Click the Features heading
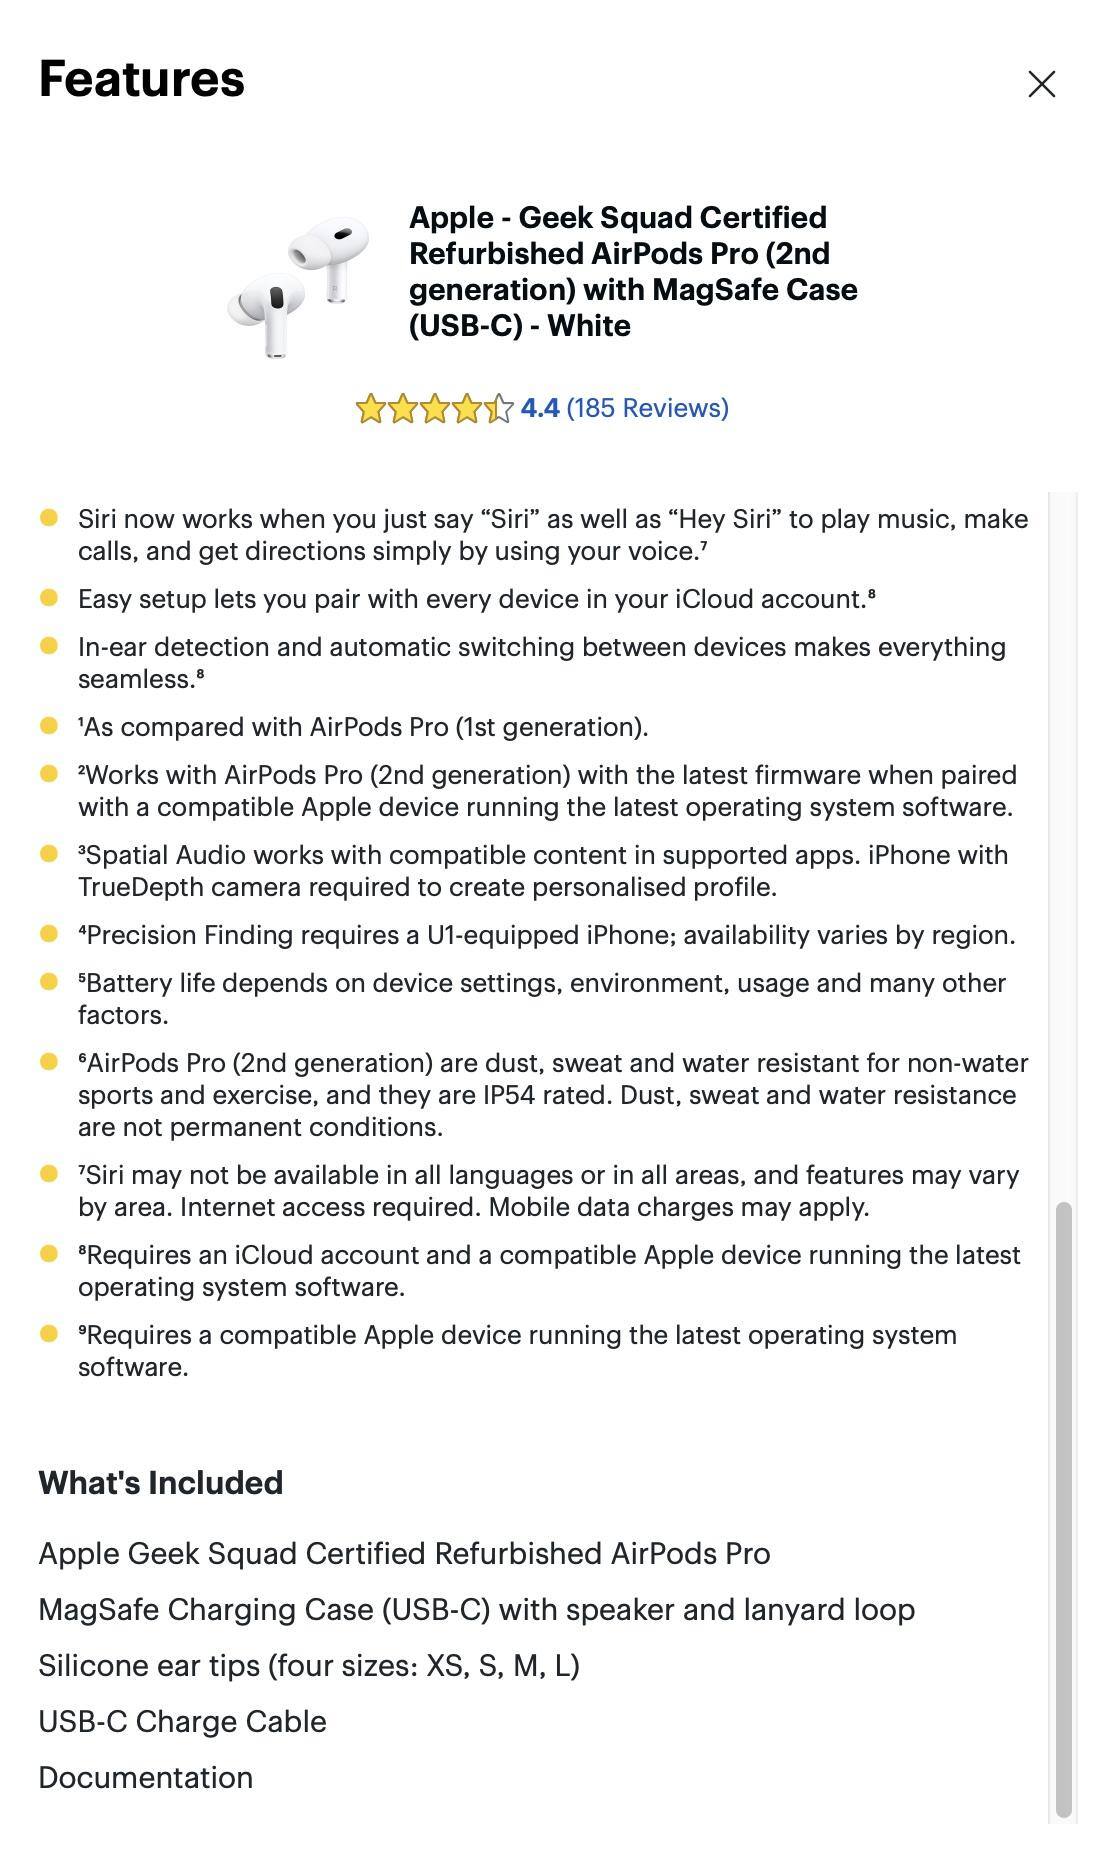The height and width of the screenshot is (1858, 1120). (x=140, y=82)
